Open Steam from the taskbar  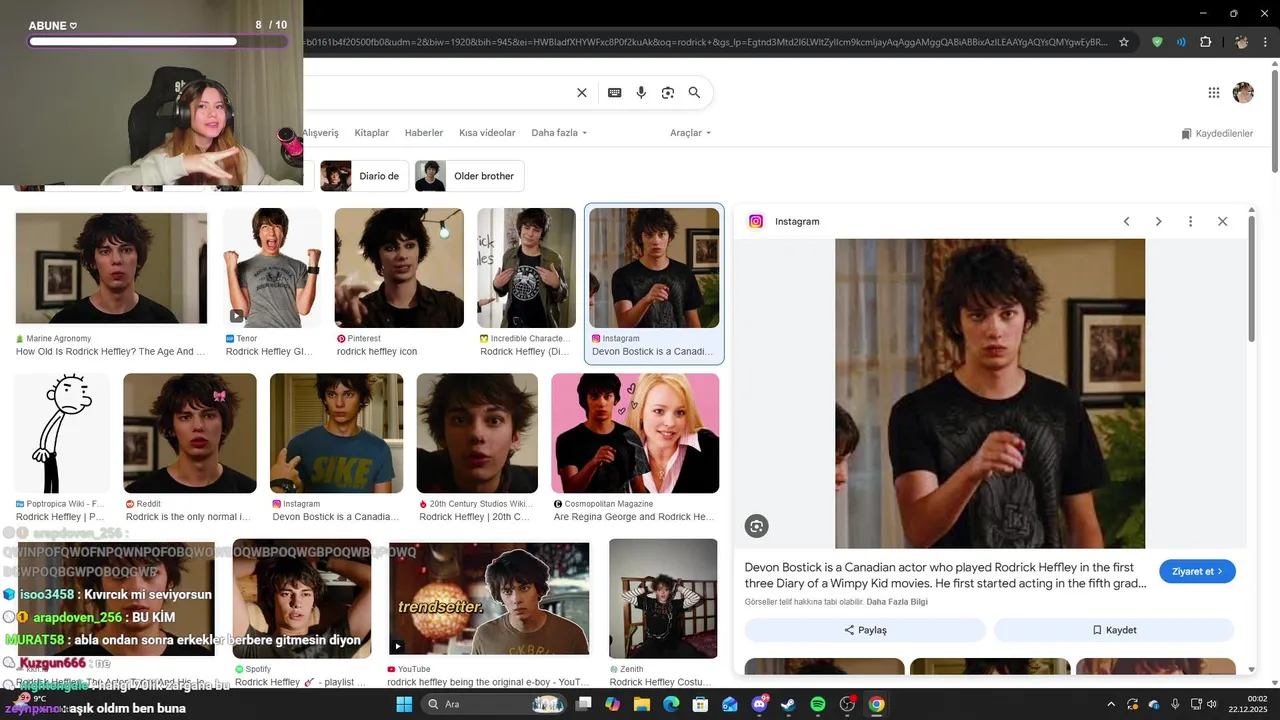788,704
